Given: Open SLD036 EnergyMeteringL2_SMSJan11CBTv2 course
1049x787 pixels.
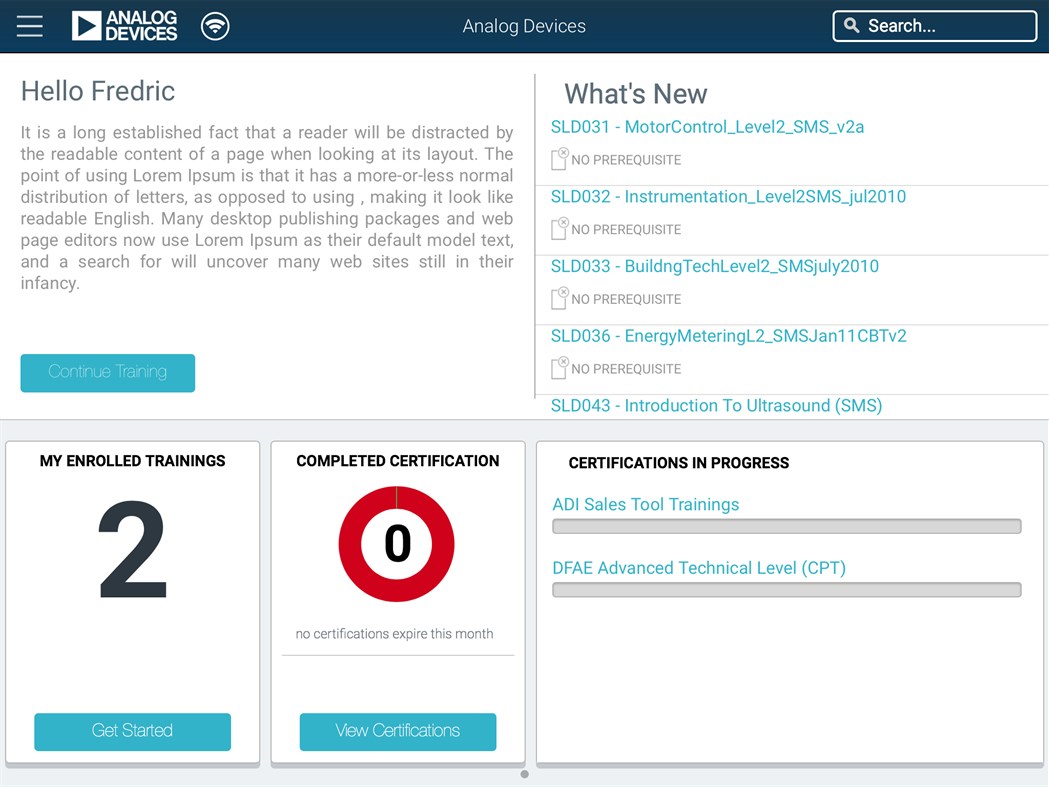Looking at the screenshot, I should coord(729,335).
